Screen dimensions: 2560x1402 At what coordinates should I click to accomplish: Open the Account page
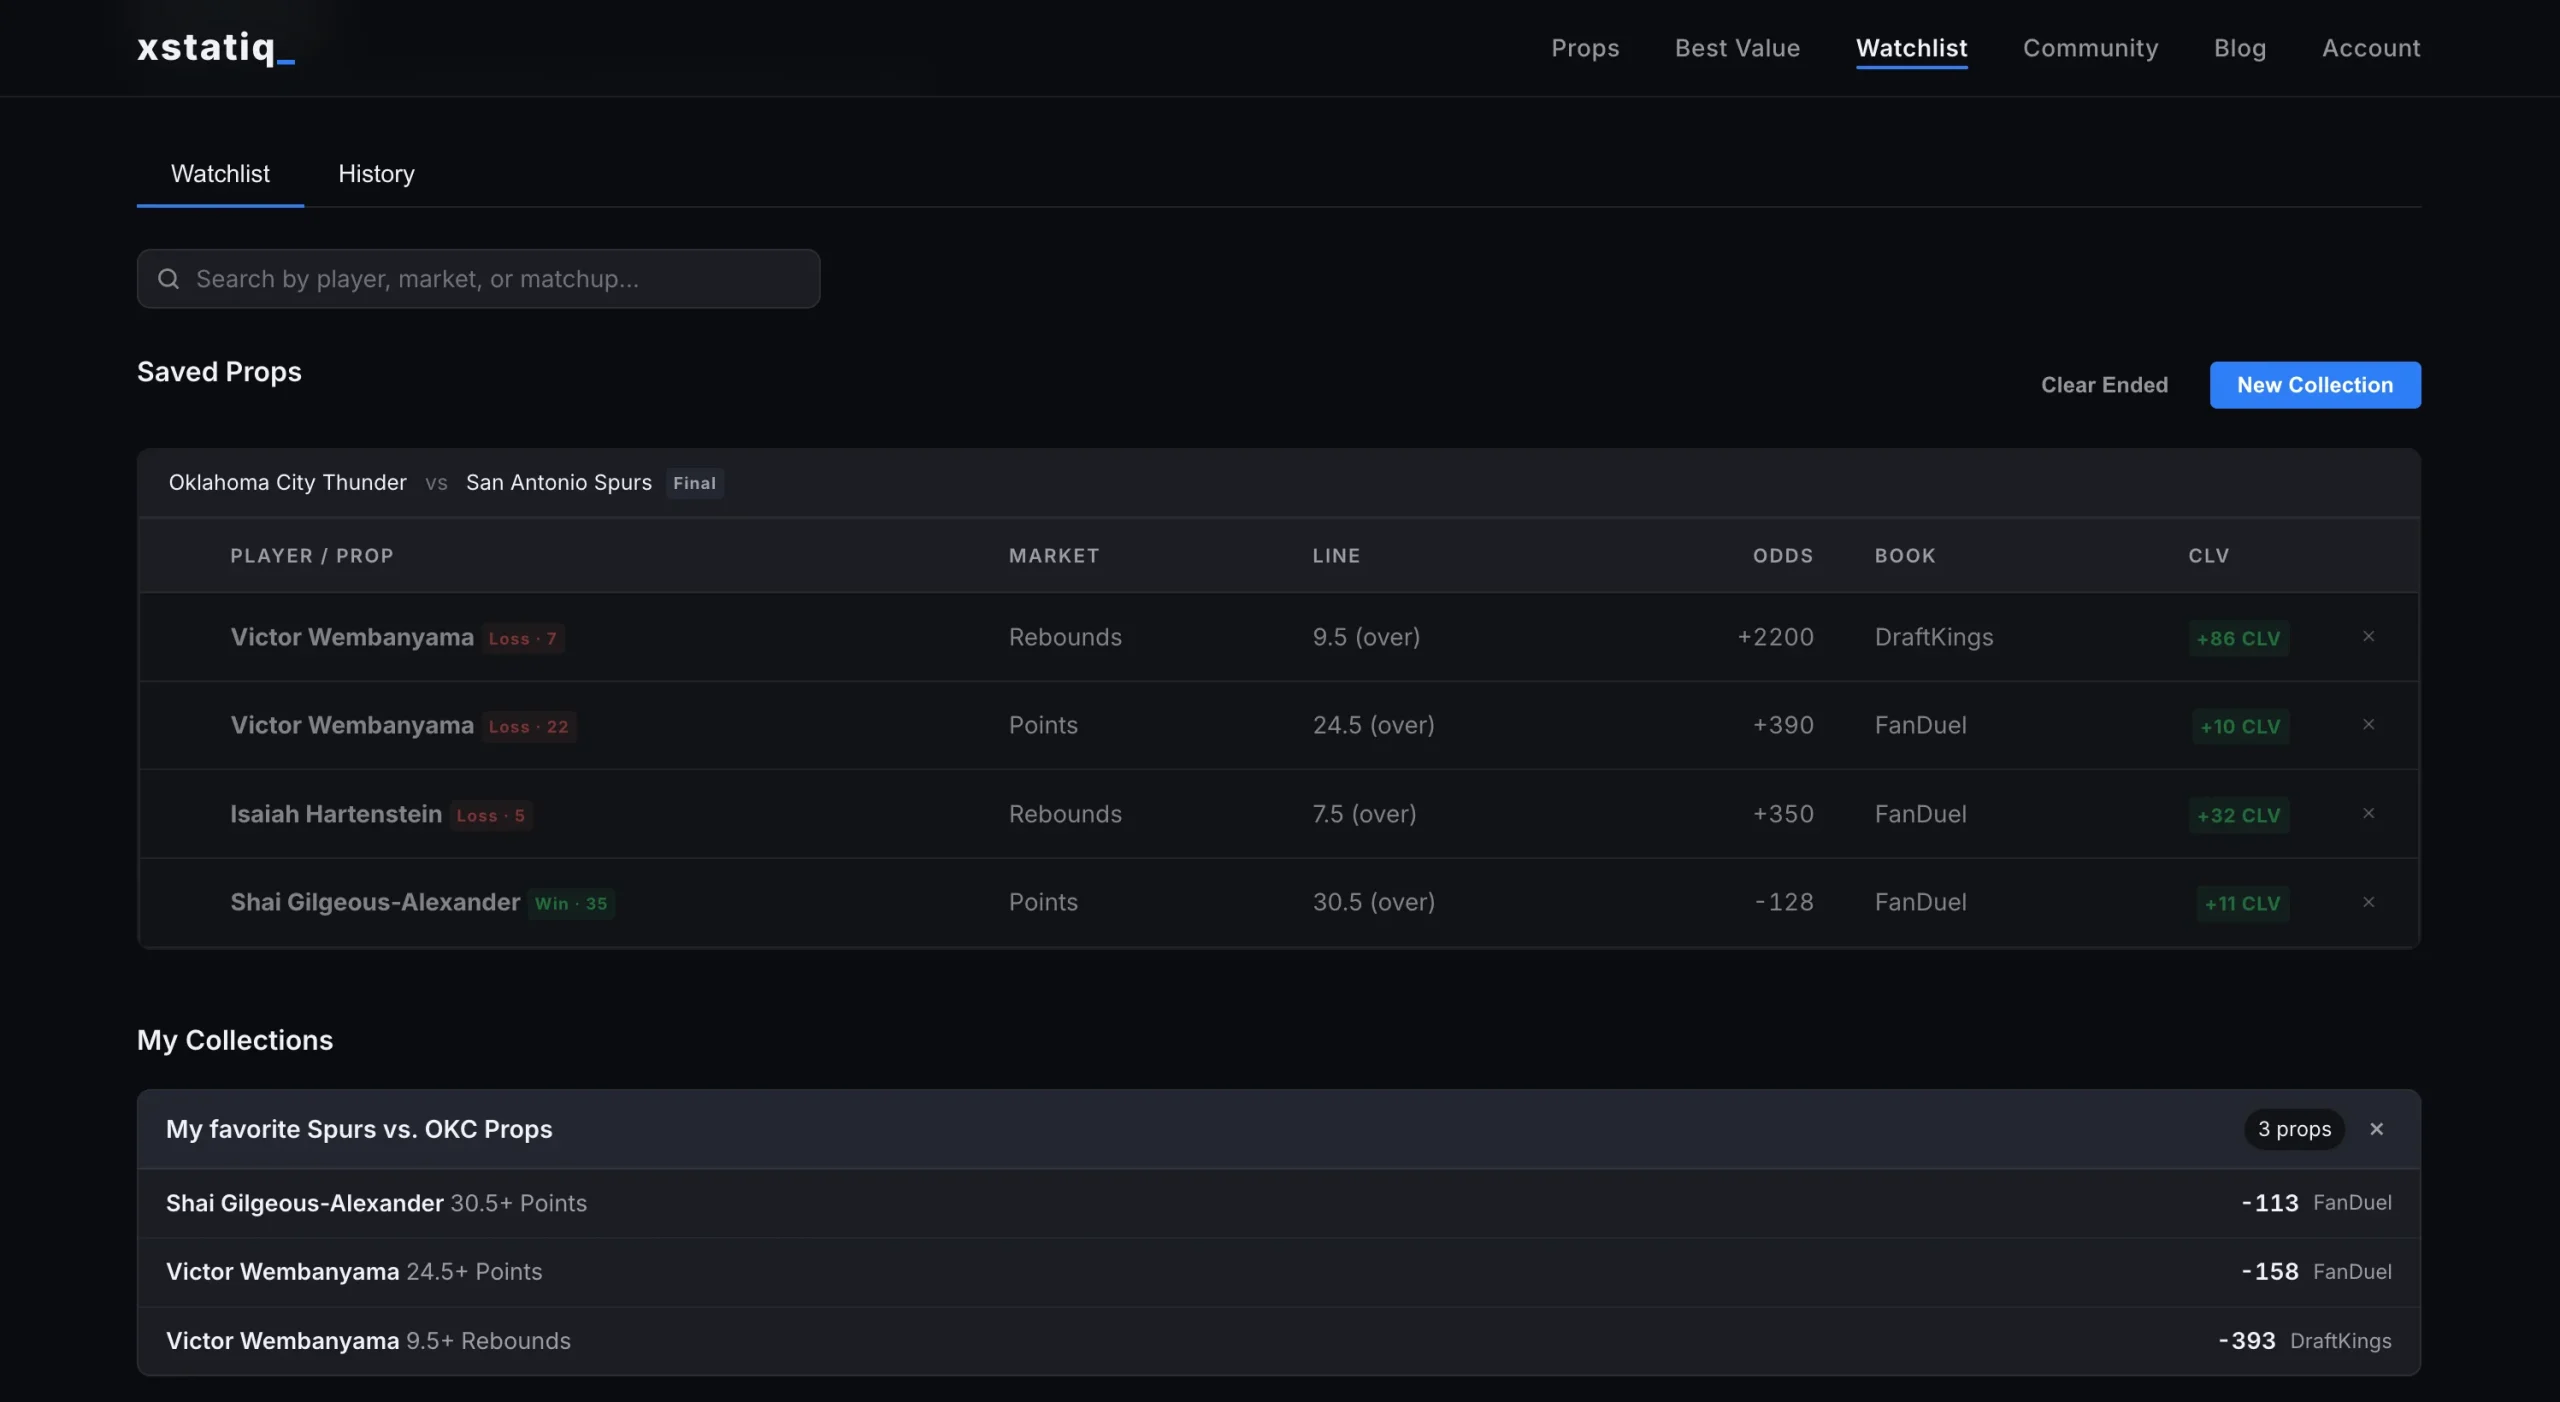tap(2371, 48)
